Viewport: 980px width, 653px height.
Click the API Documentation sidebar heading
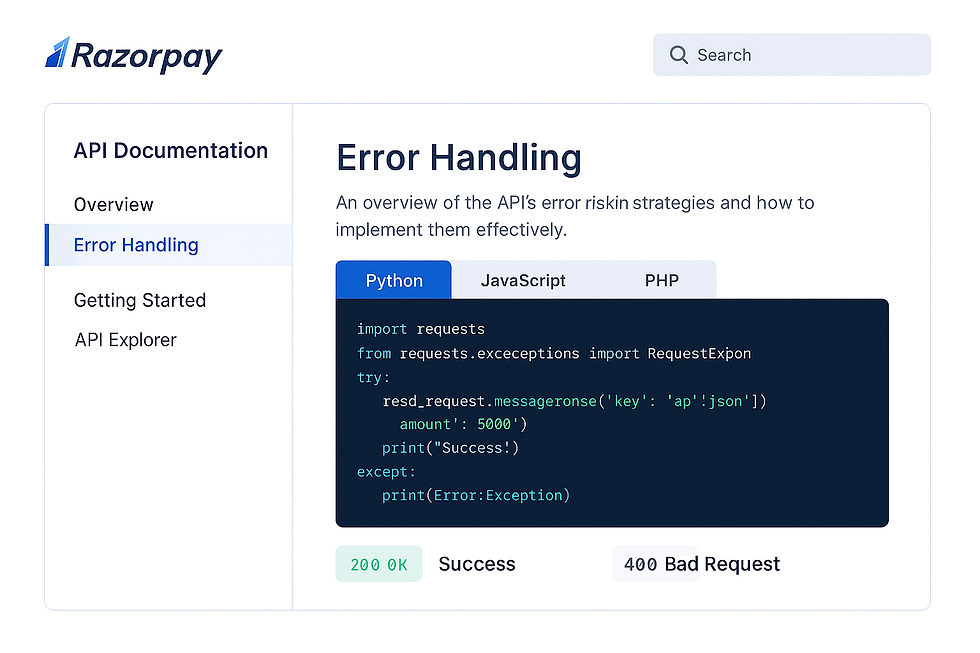tap(171, 151)
